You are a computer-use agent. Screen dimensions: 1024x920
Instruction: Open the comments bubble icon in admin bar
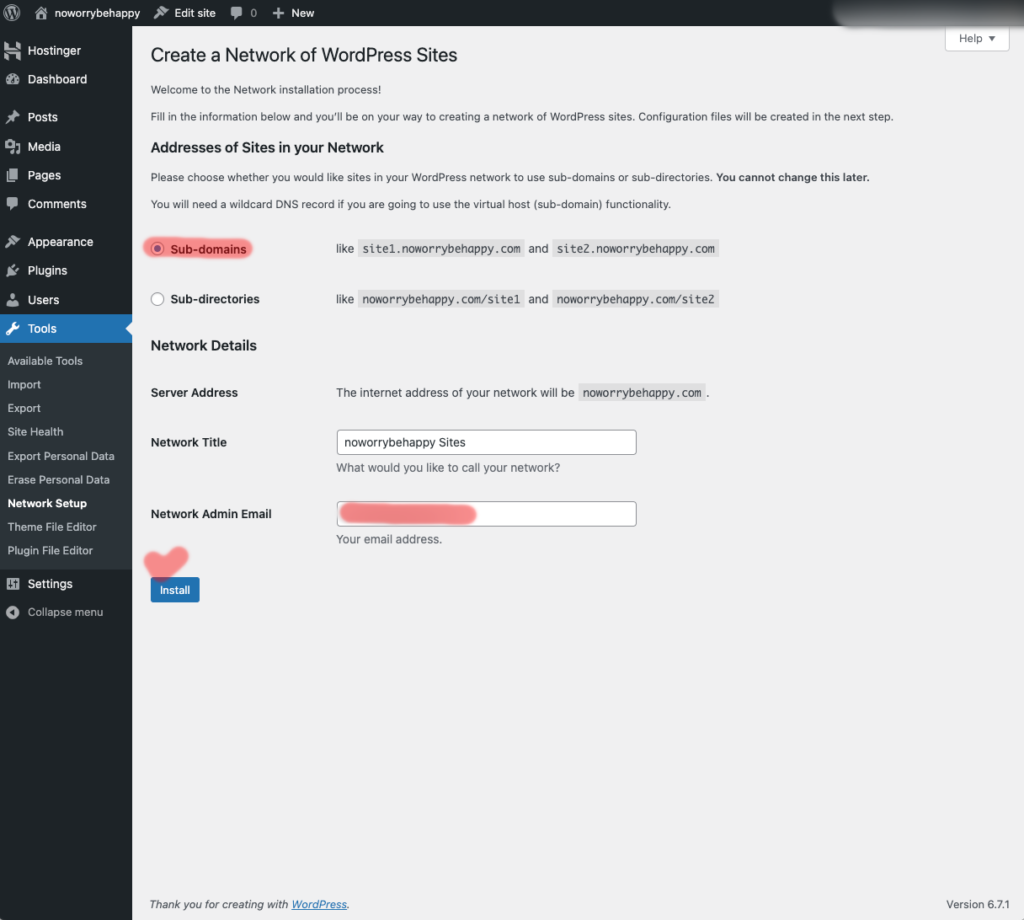click(x=236, y=13)
